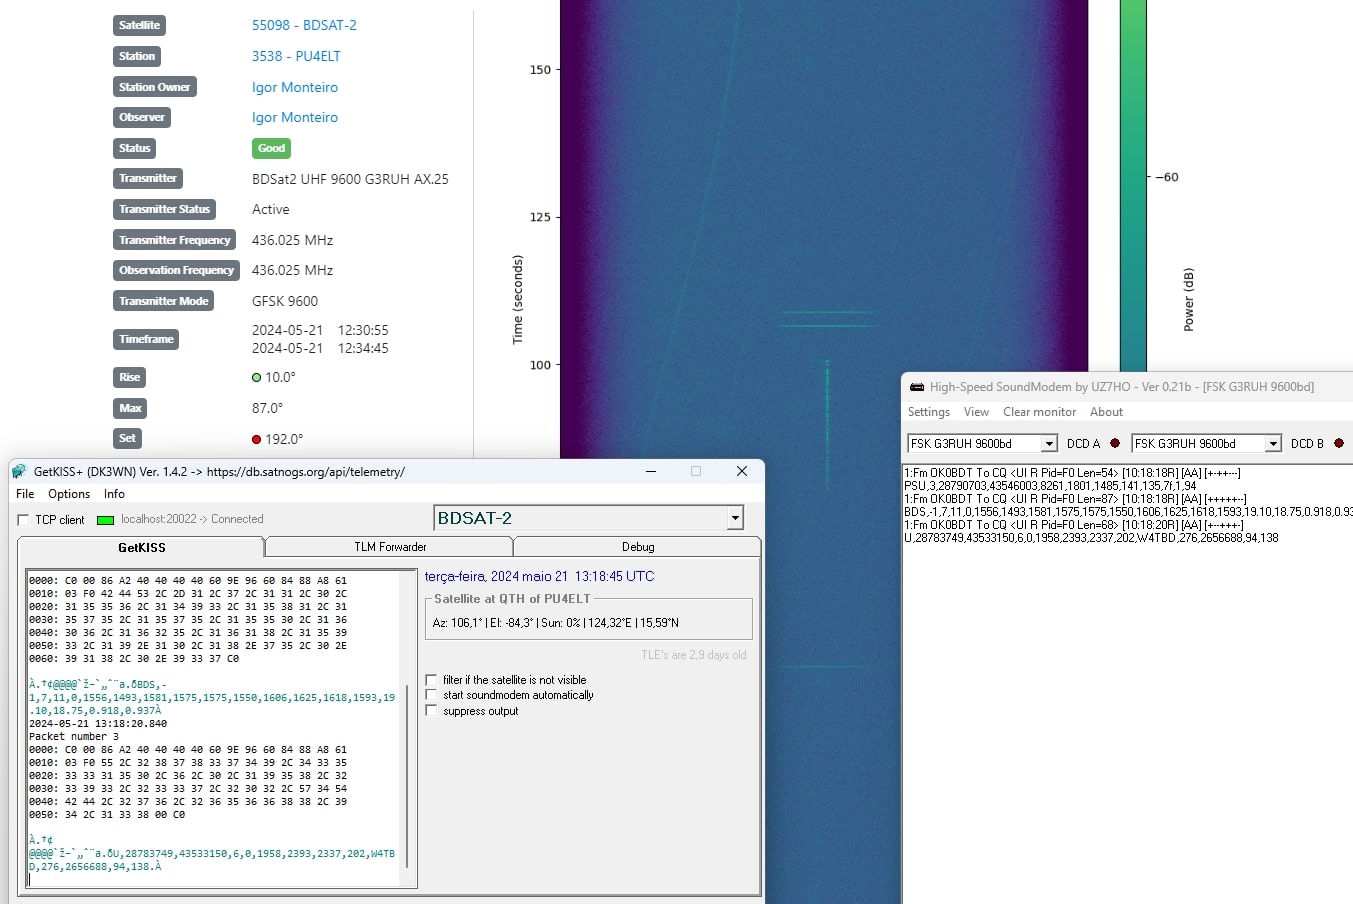This screenshot has height=904, width=1353.
Task: Click the red Set azimuth dot
Action: [x=256, y=439]
